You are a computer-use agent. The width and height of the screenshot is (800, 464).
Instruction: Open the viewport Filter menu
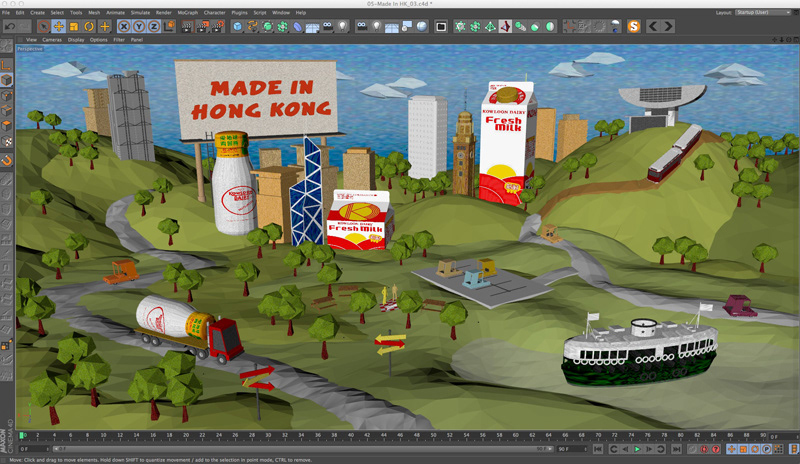[119, 39]
